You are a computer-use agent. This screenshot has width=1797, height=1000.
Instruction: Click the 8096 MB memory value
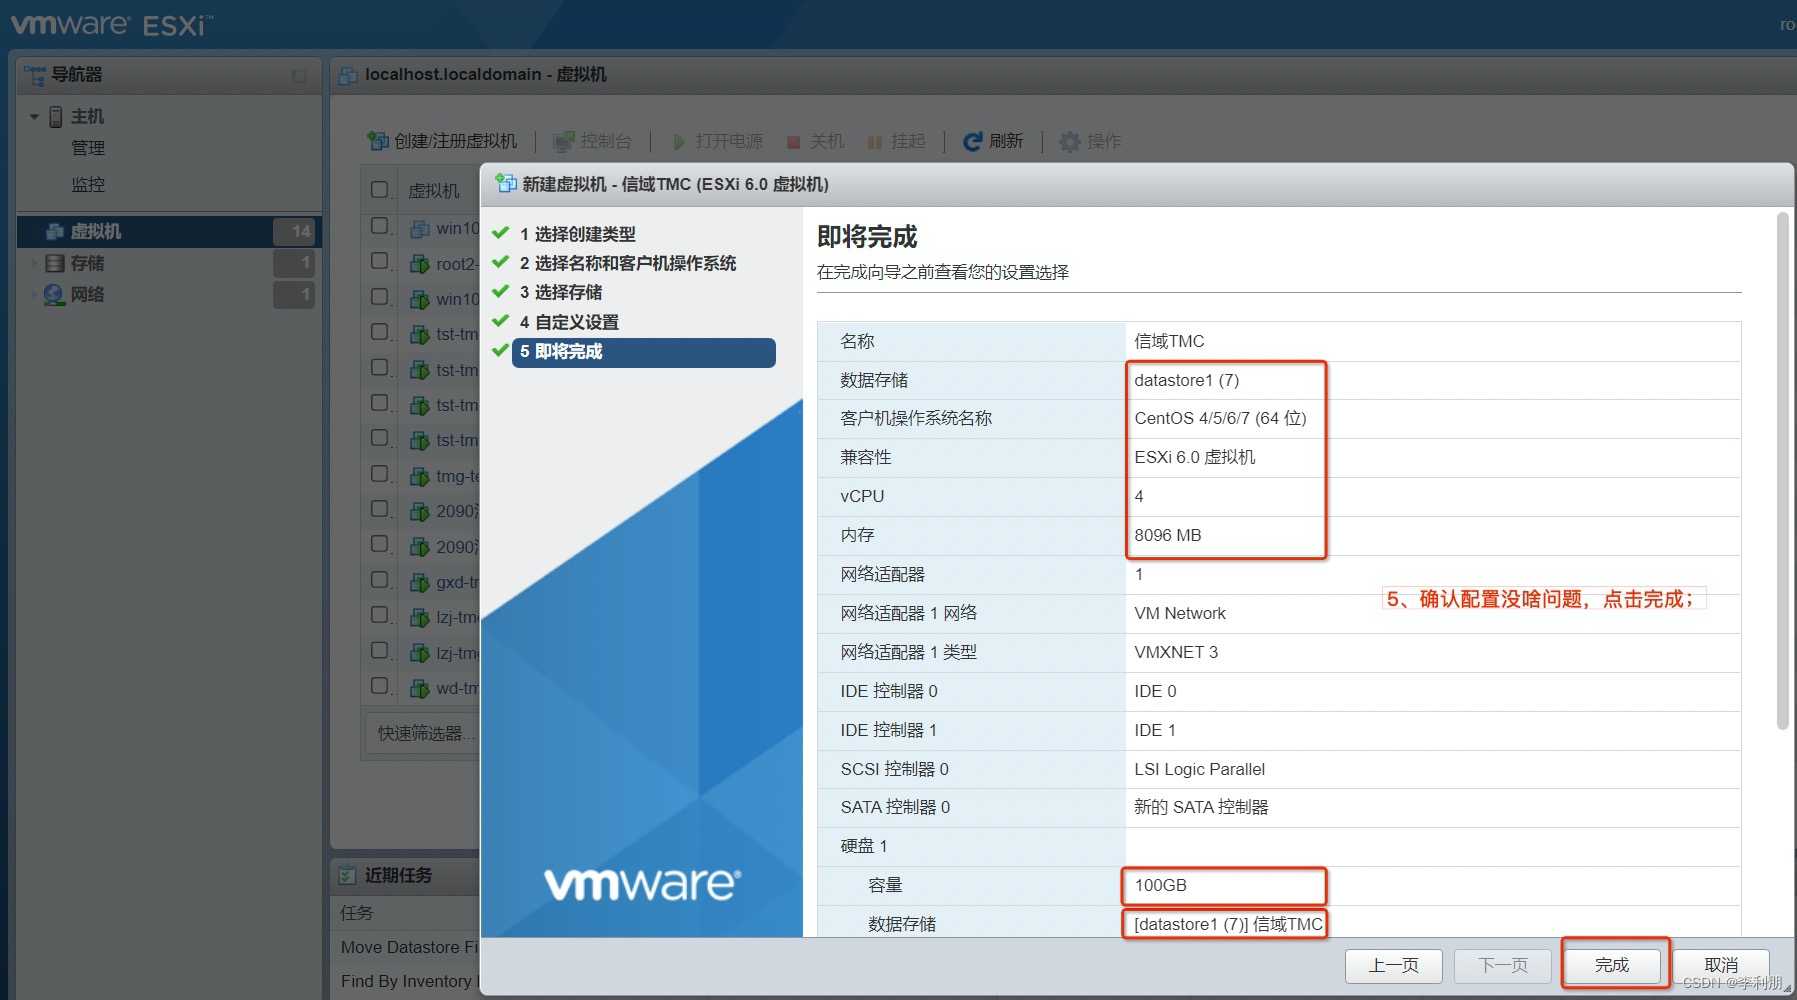pos(1167,535)
